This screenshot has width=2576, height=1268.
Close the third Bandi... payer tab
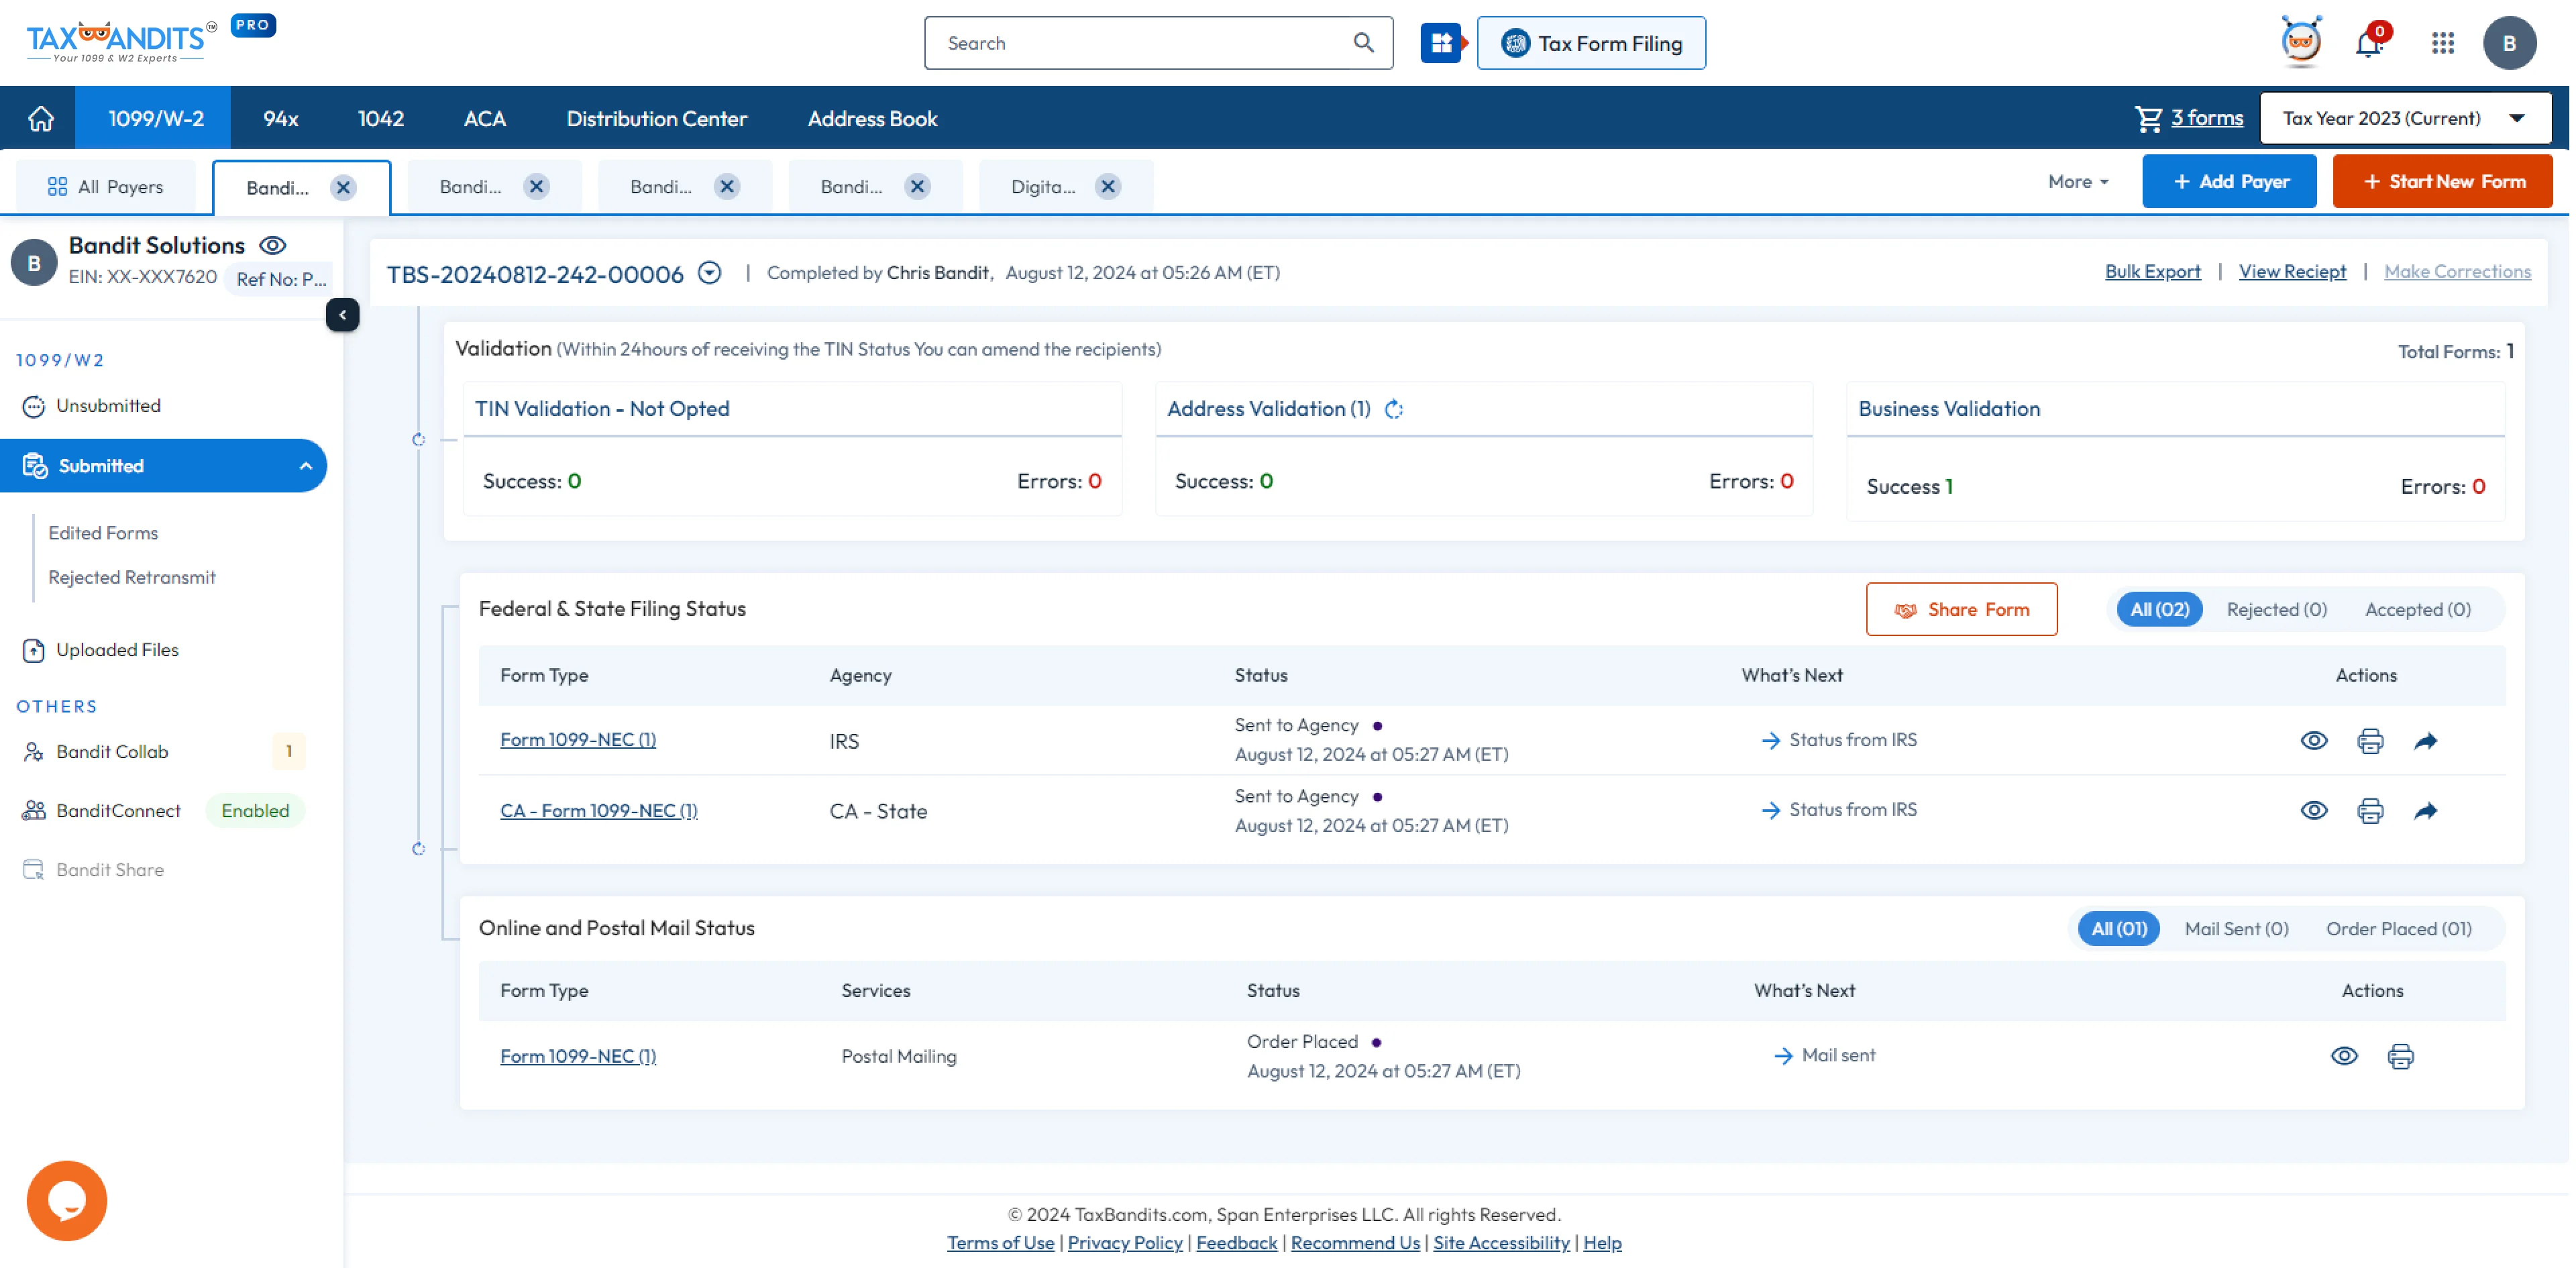[727, 187]
